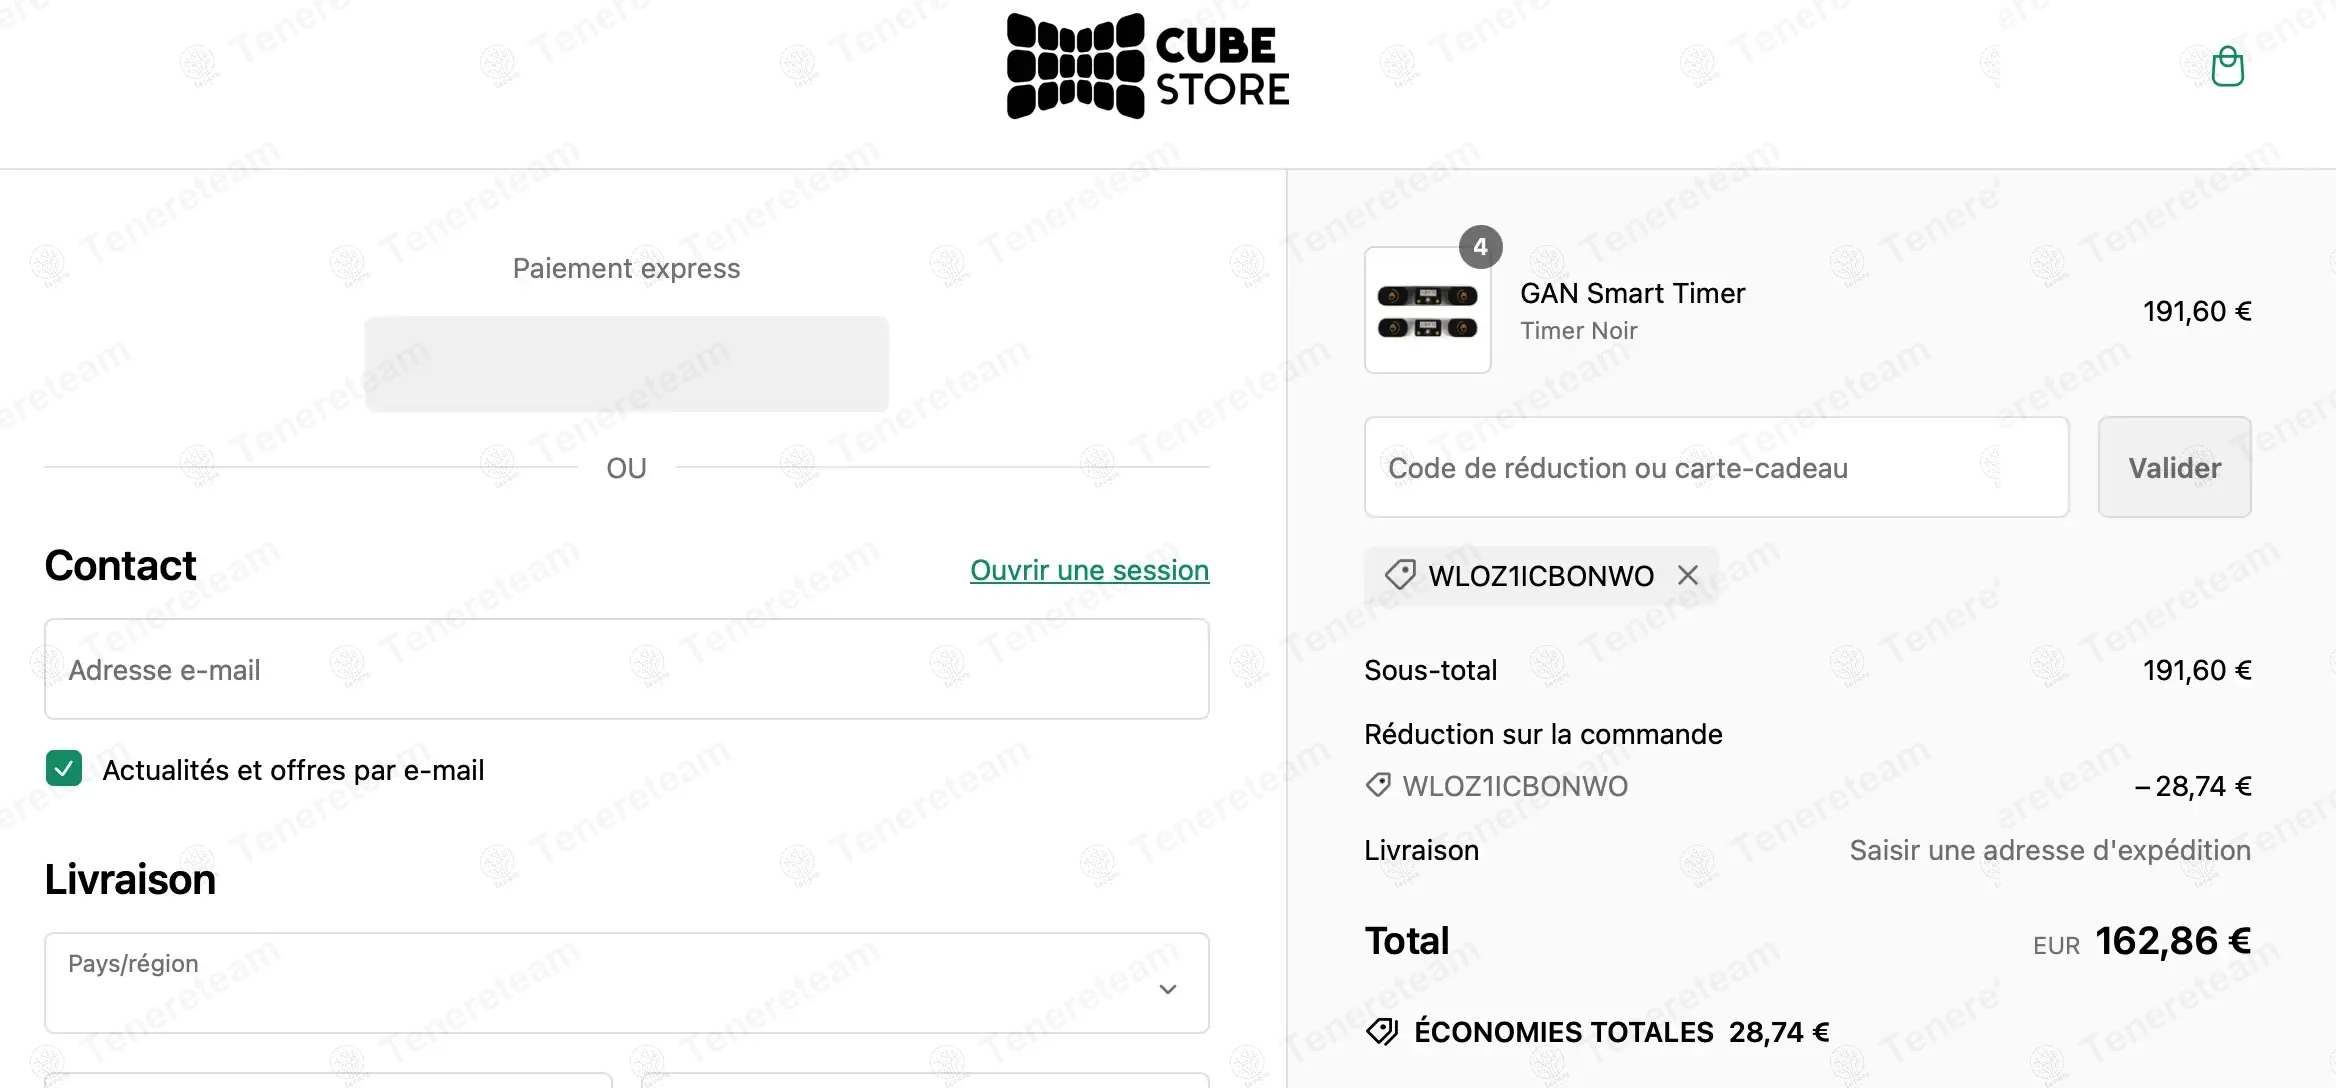Open the shopping bag cart icon

tap(2227, 67)
